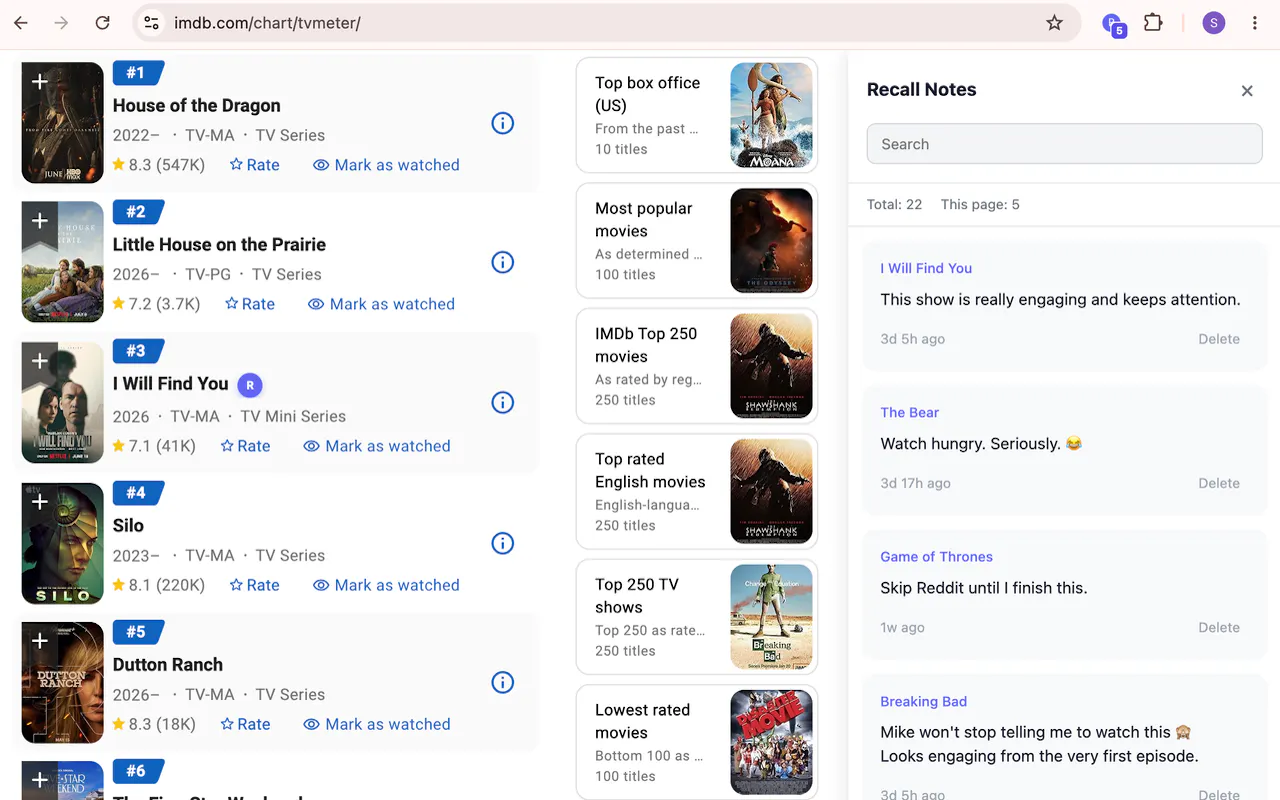Open the IMDb Top 250 movies chart
Screen dimensions: 1280x800
(x=697, y=366)
